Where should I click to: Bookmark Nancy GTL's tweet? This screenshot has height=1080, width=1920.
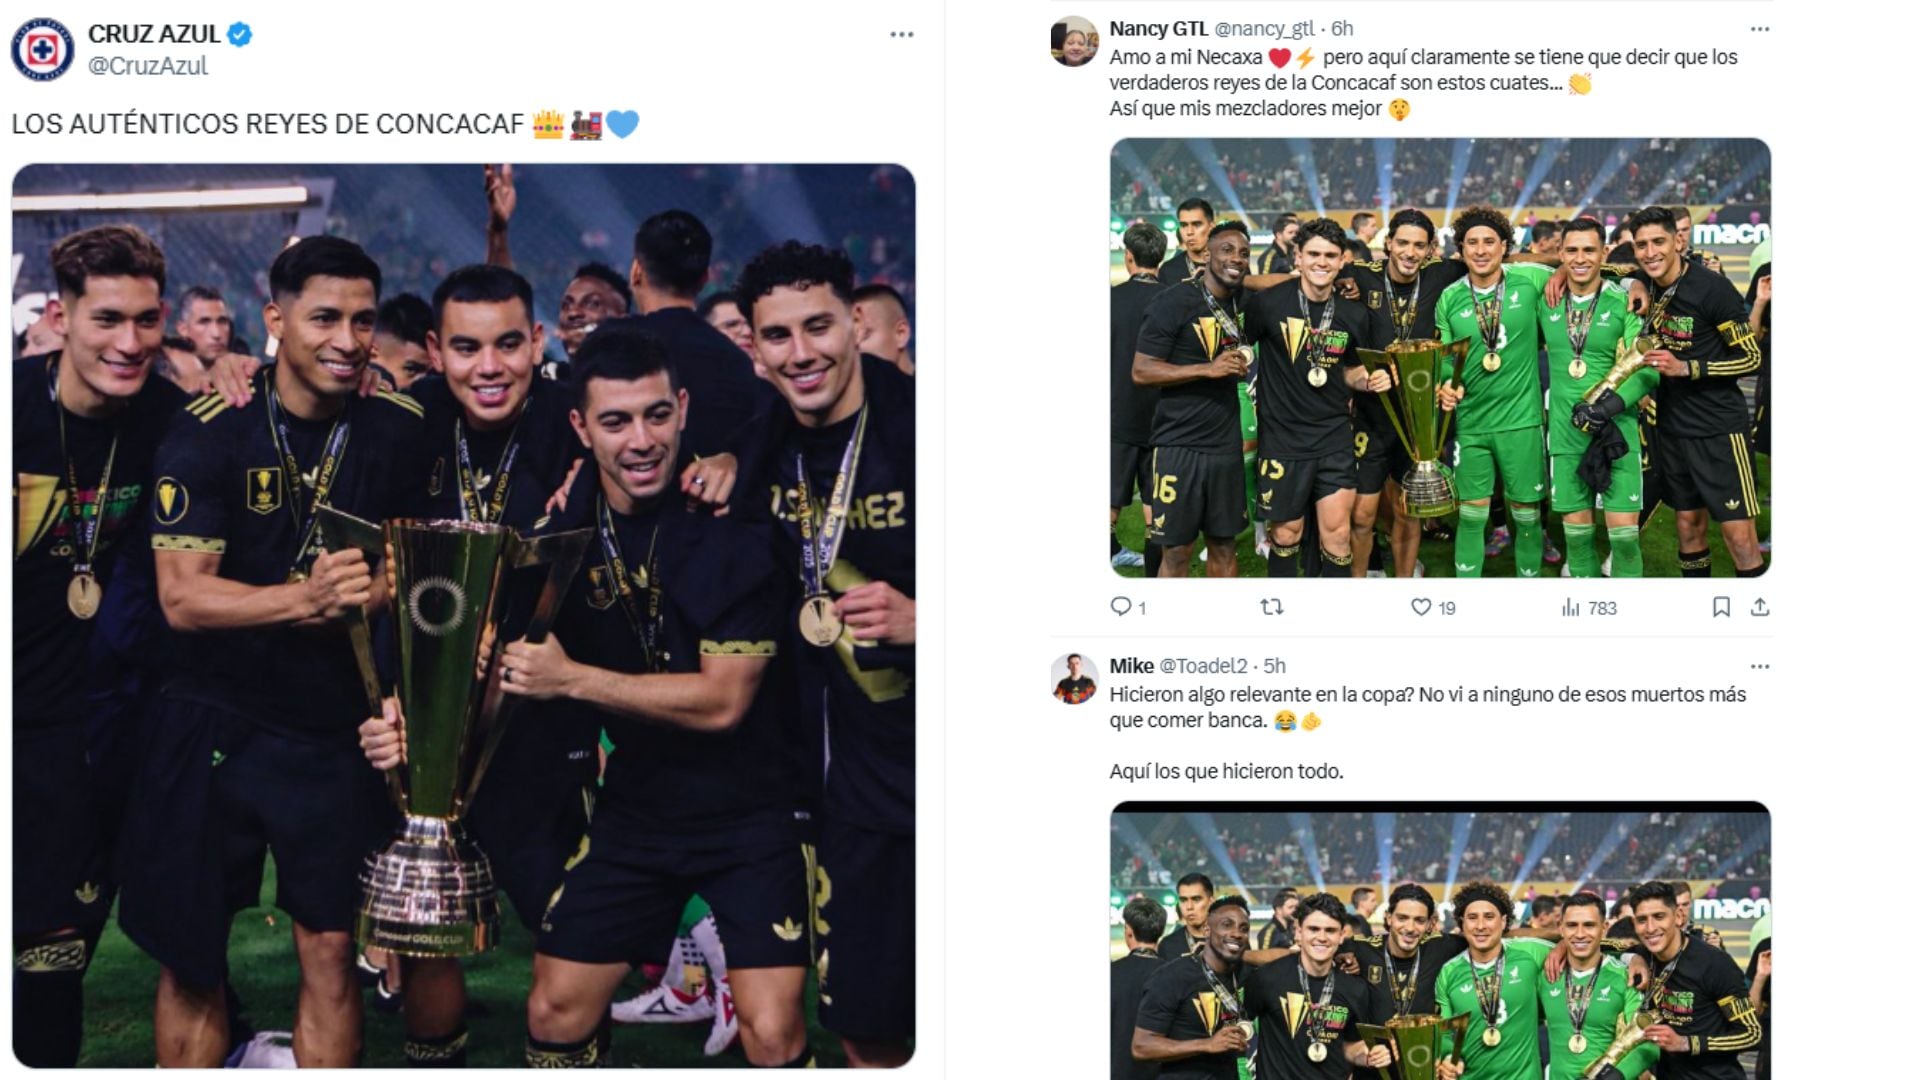tap(1721, 607)
